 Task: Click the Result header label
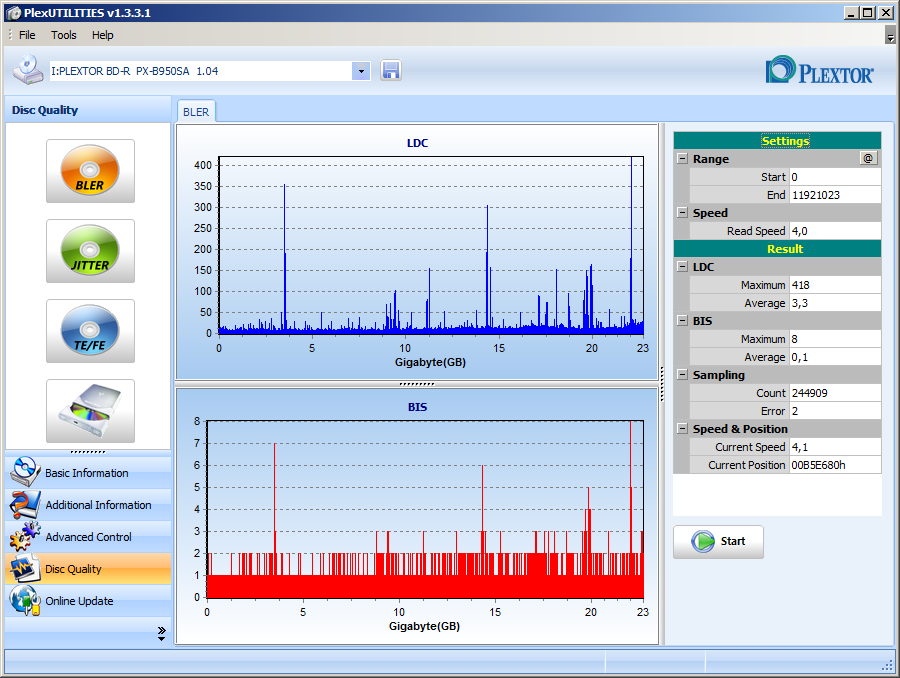pyautogui.click(x=785, y=249)
